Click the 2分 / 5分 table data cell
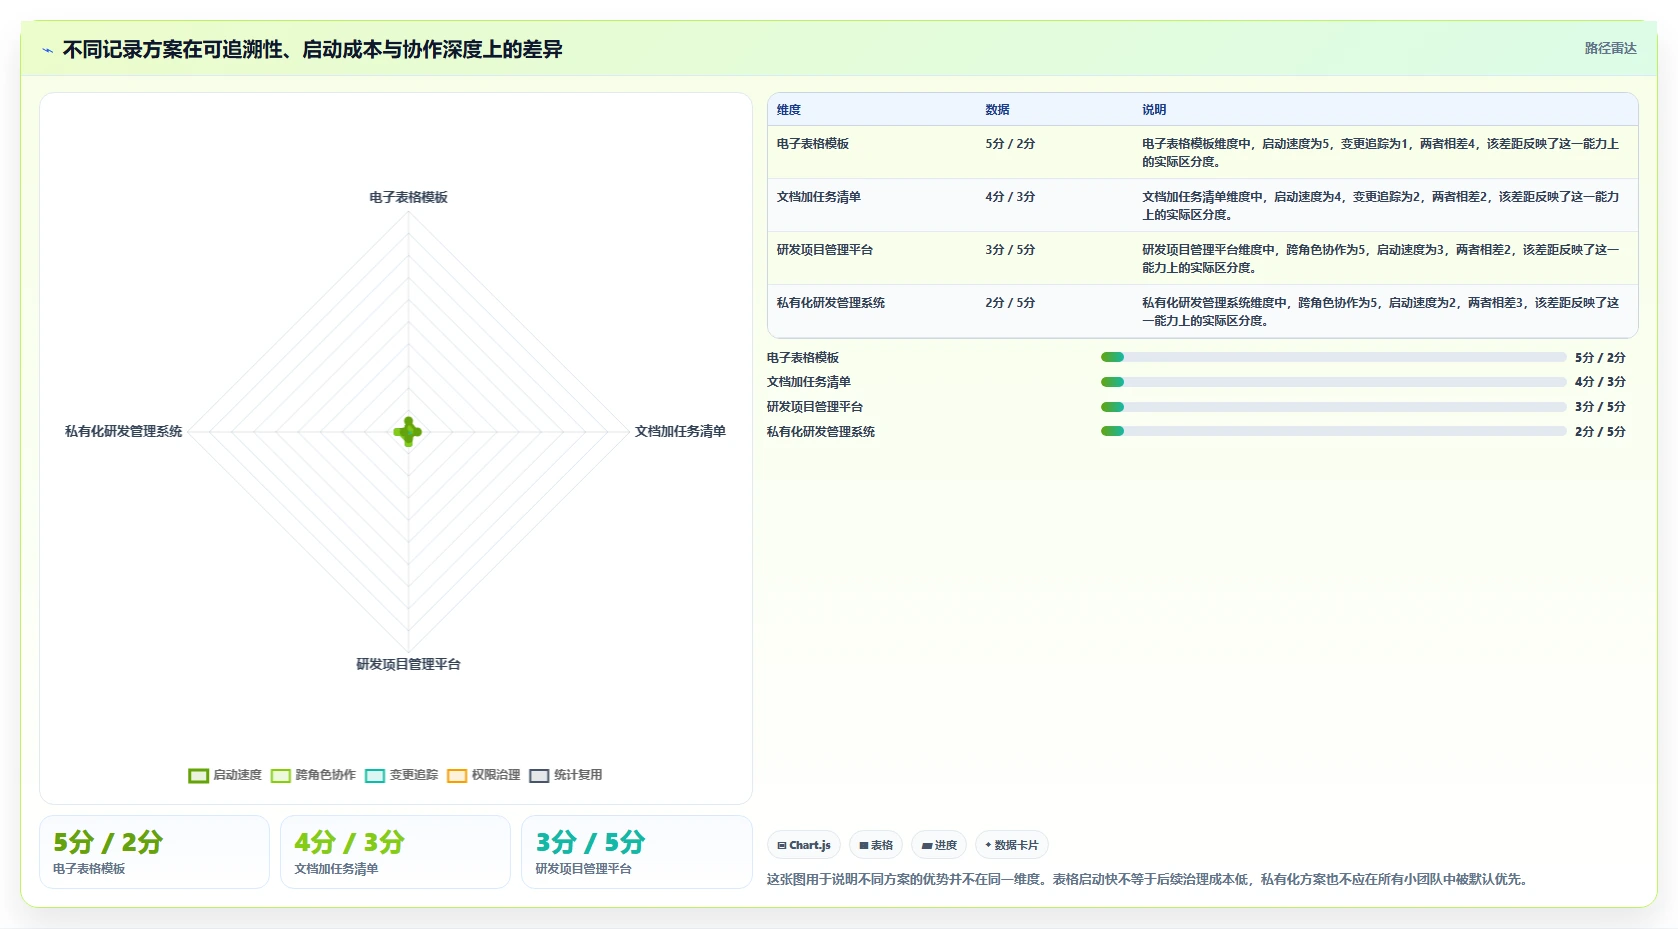Screen dimensions: 1678x929 click(x=1010, y=303)
